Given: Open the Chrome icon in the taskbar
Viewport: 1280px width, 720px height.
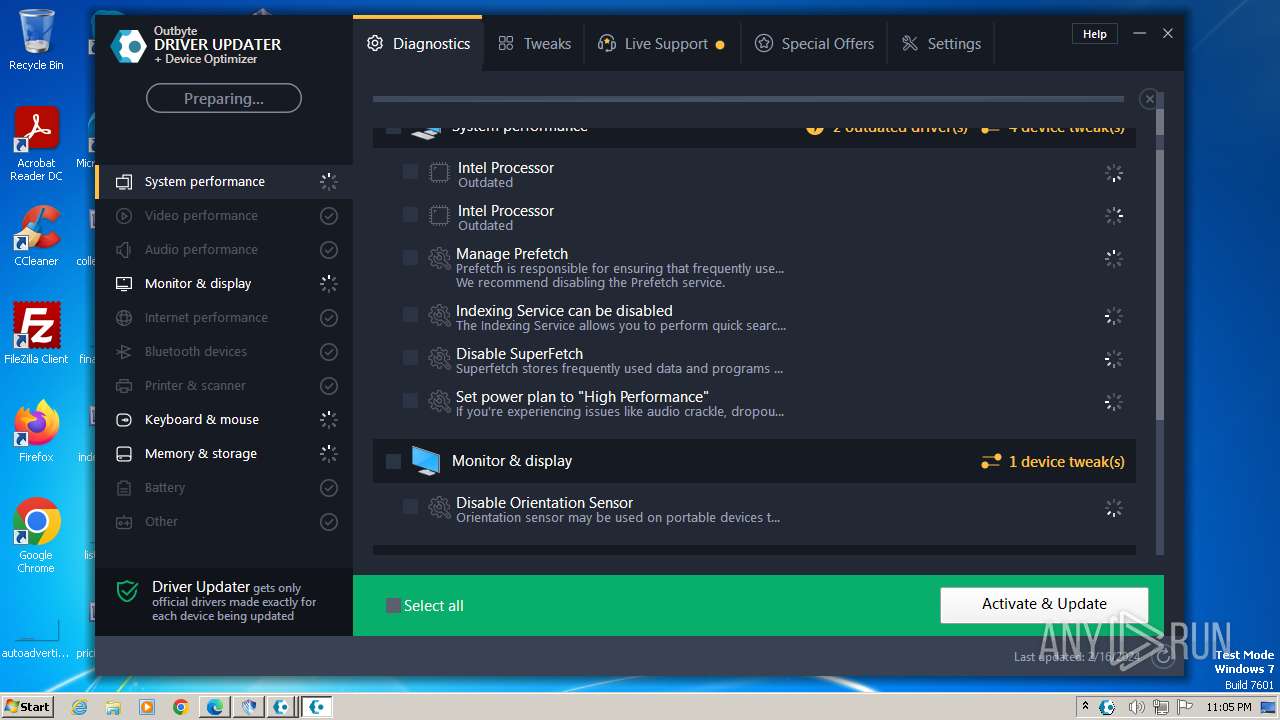Looking at the screenshot, I should coord(181,707).
